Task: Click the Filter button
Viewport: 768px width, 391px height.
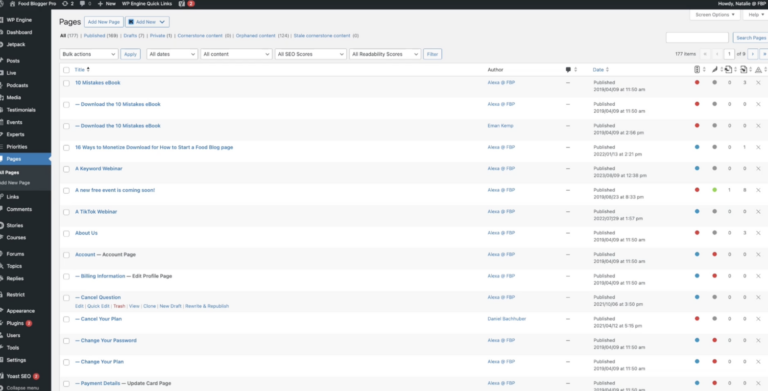Action: (x=432, y=54)
